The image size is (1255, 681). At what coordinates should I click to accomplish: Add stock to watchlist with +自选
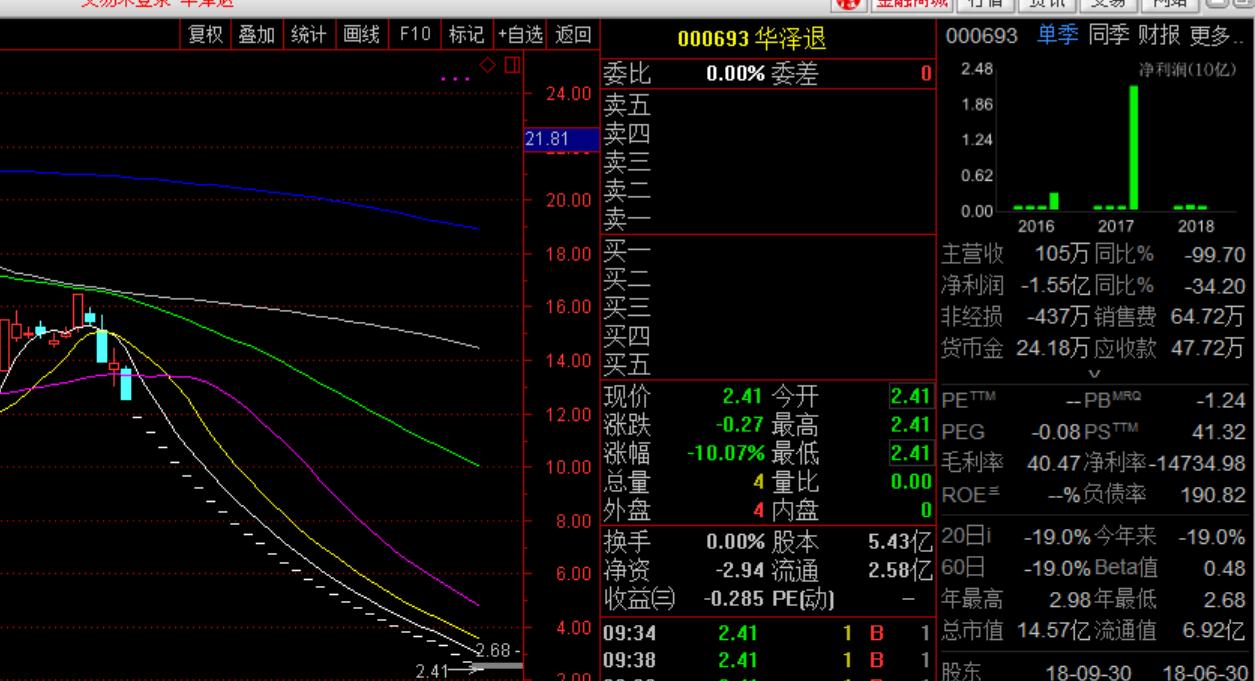tap(520, 35)
